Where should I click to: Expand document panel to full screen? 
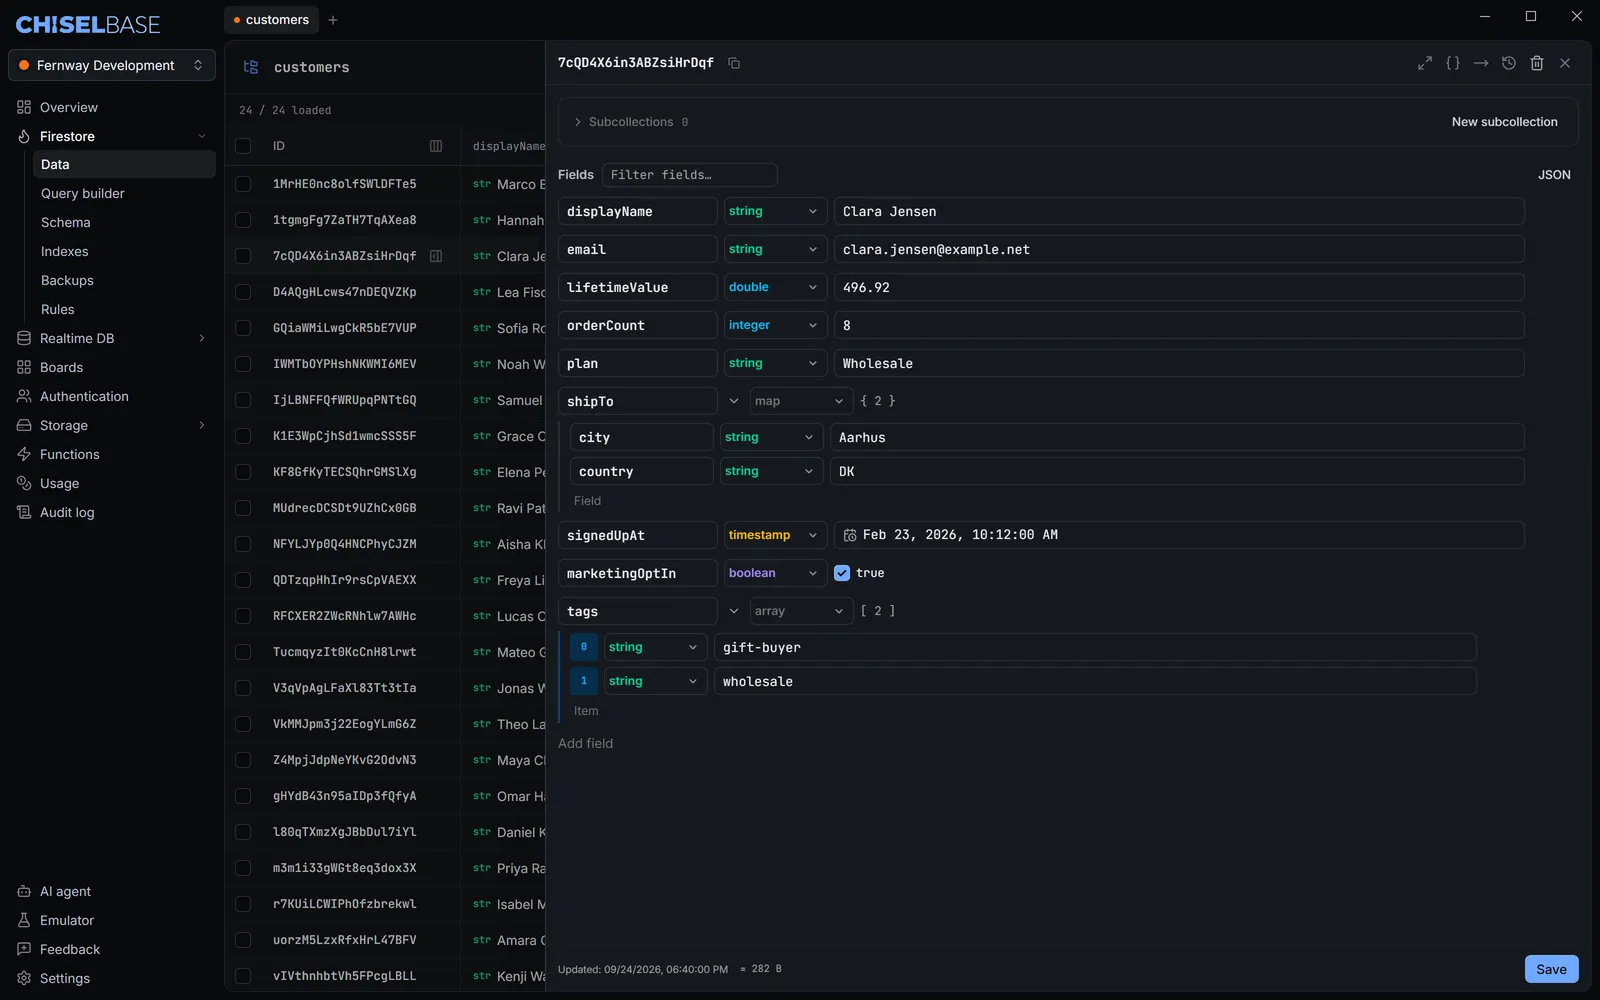[x=1425, y=63]
